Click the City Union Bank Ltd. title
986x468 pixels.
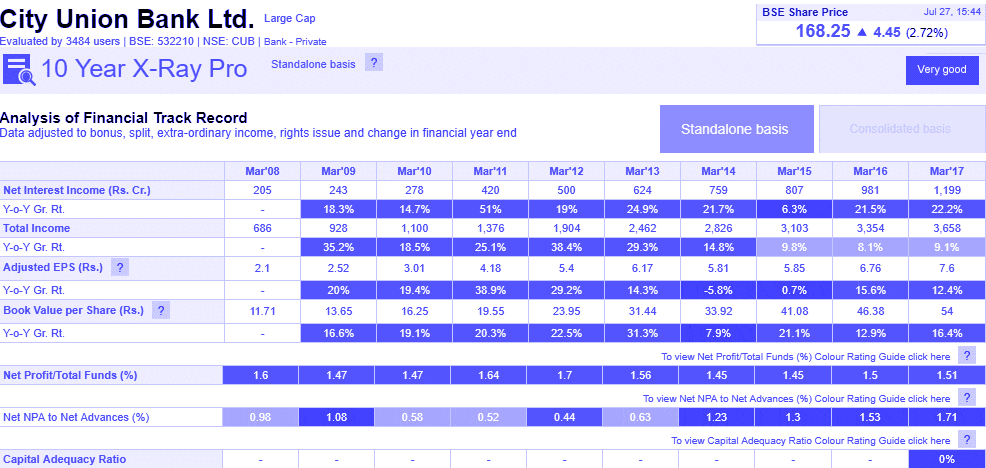(x=127, y=19)
